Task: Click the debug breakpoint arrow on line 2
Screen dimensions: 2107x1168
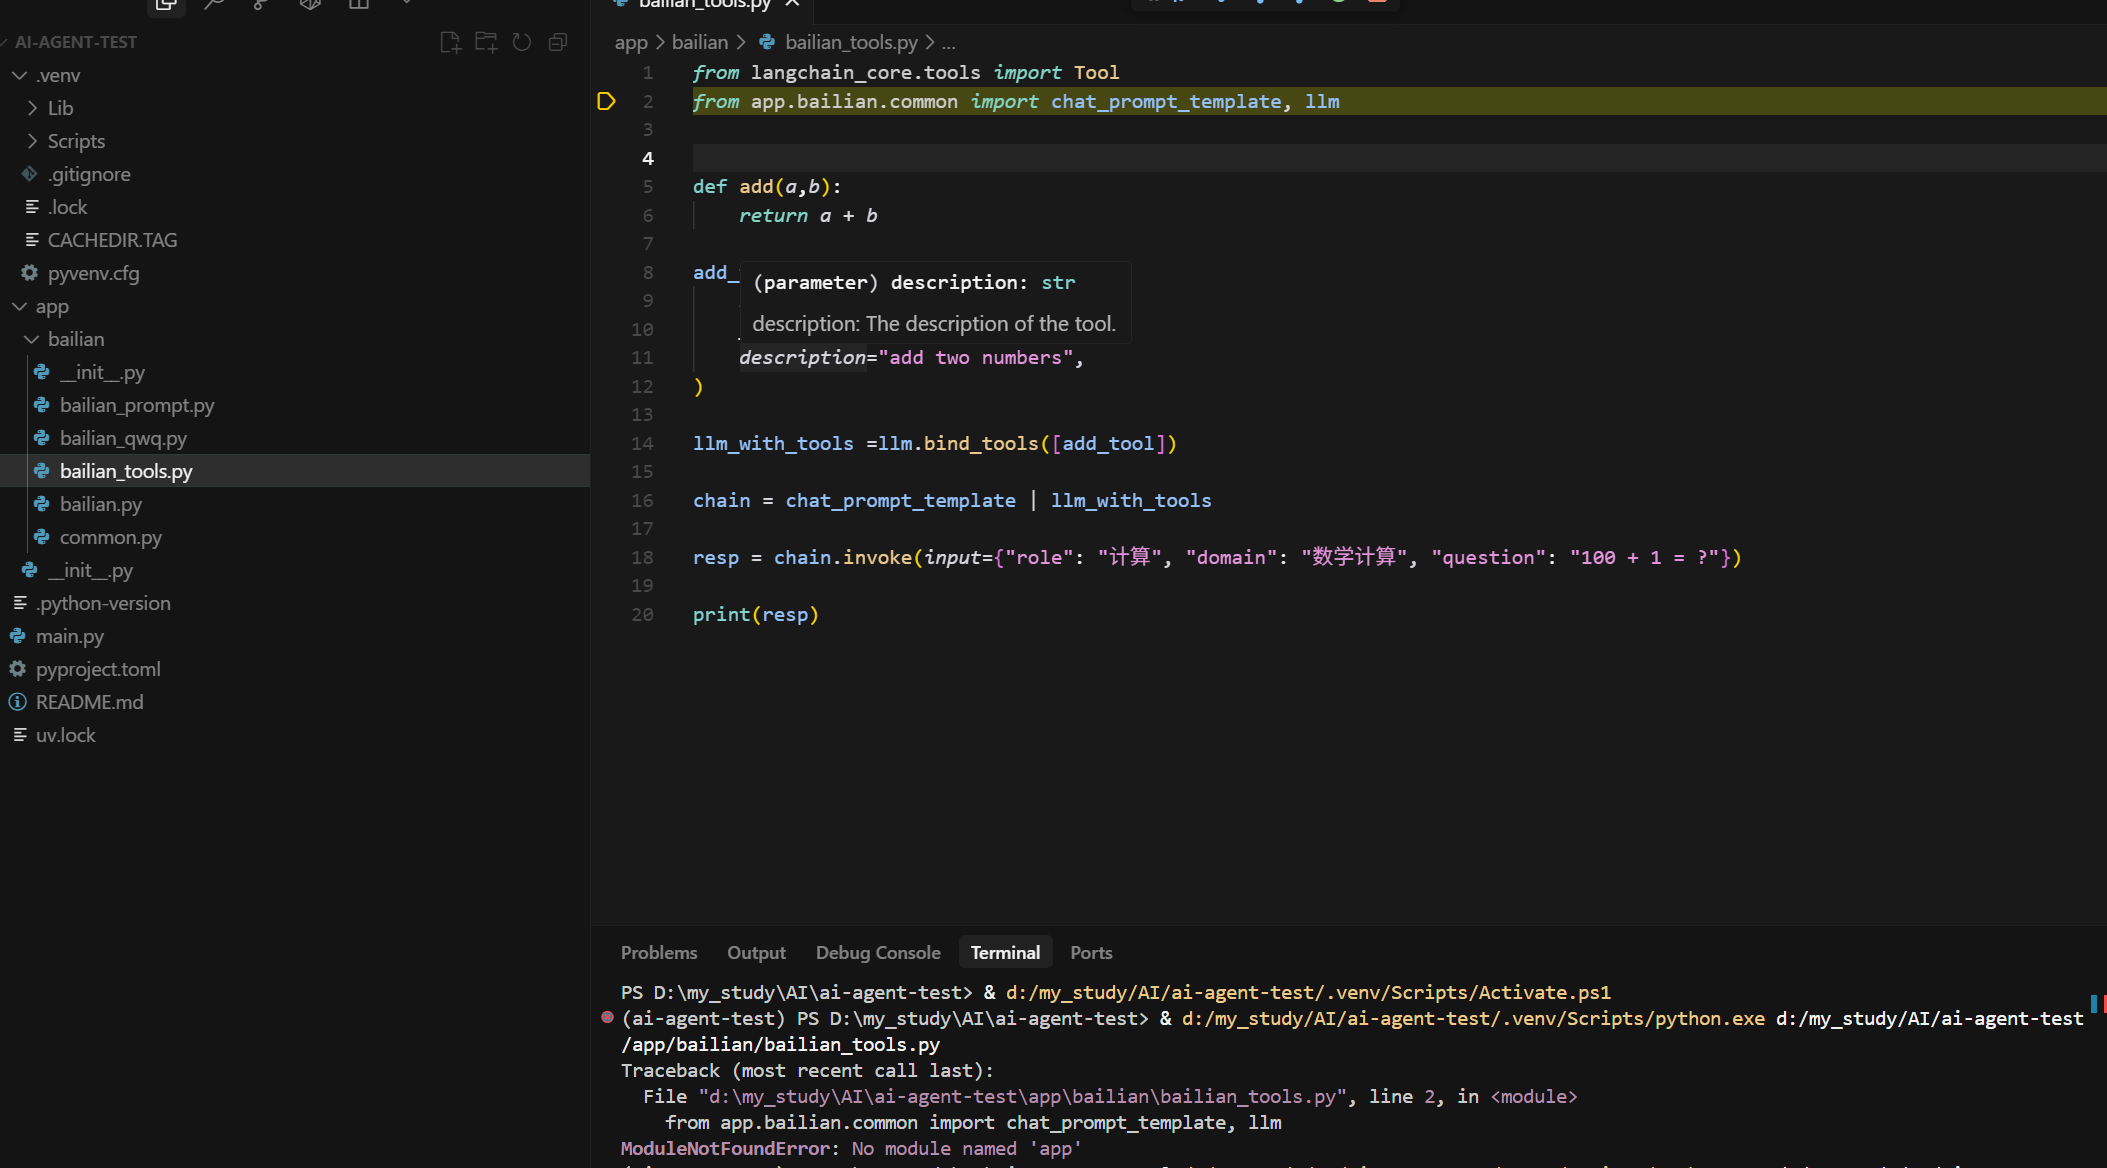Action: [x=606, y=101]
